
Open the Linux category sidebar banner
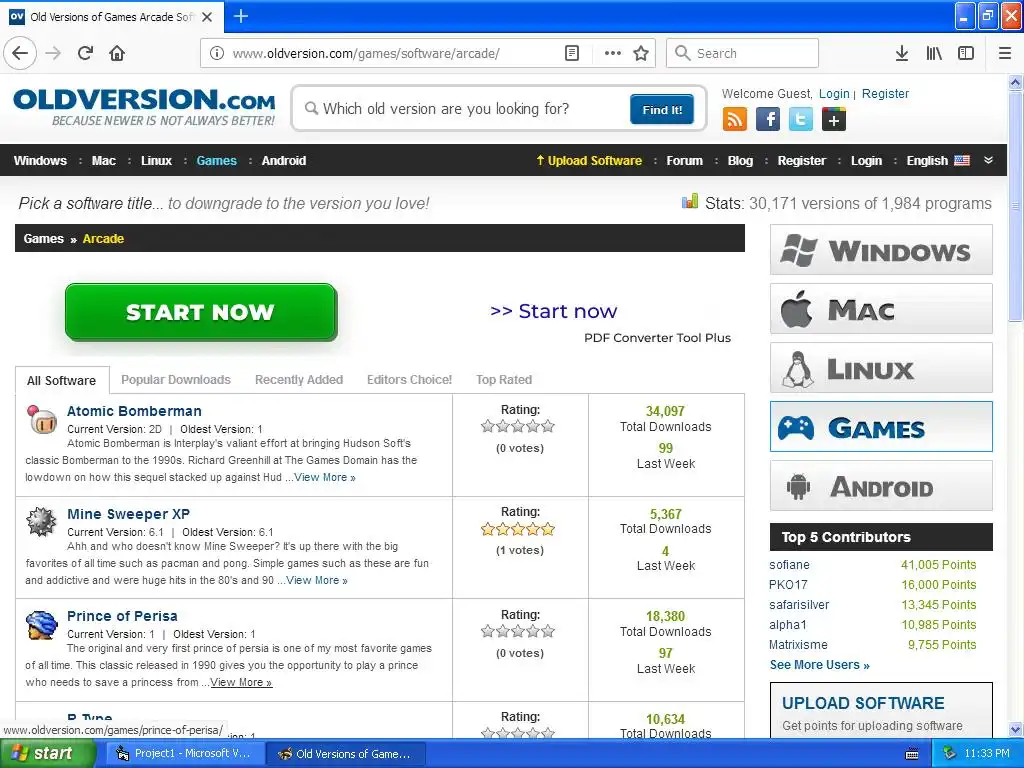coord(881,368)
